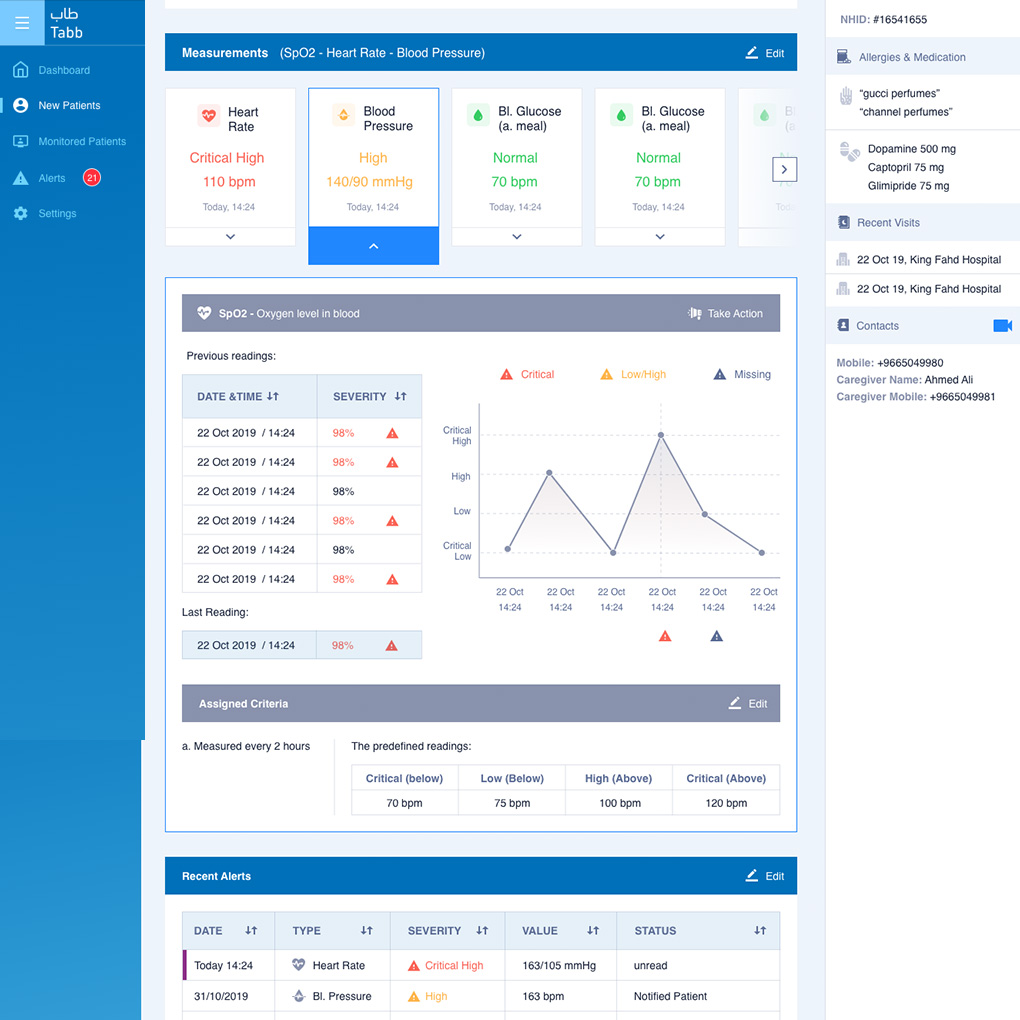The height and width of the screenshot is (1020, 1020).
Task: Click the dark blue missing marker below chart
Action: pos(716,636)
